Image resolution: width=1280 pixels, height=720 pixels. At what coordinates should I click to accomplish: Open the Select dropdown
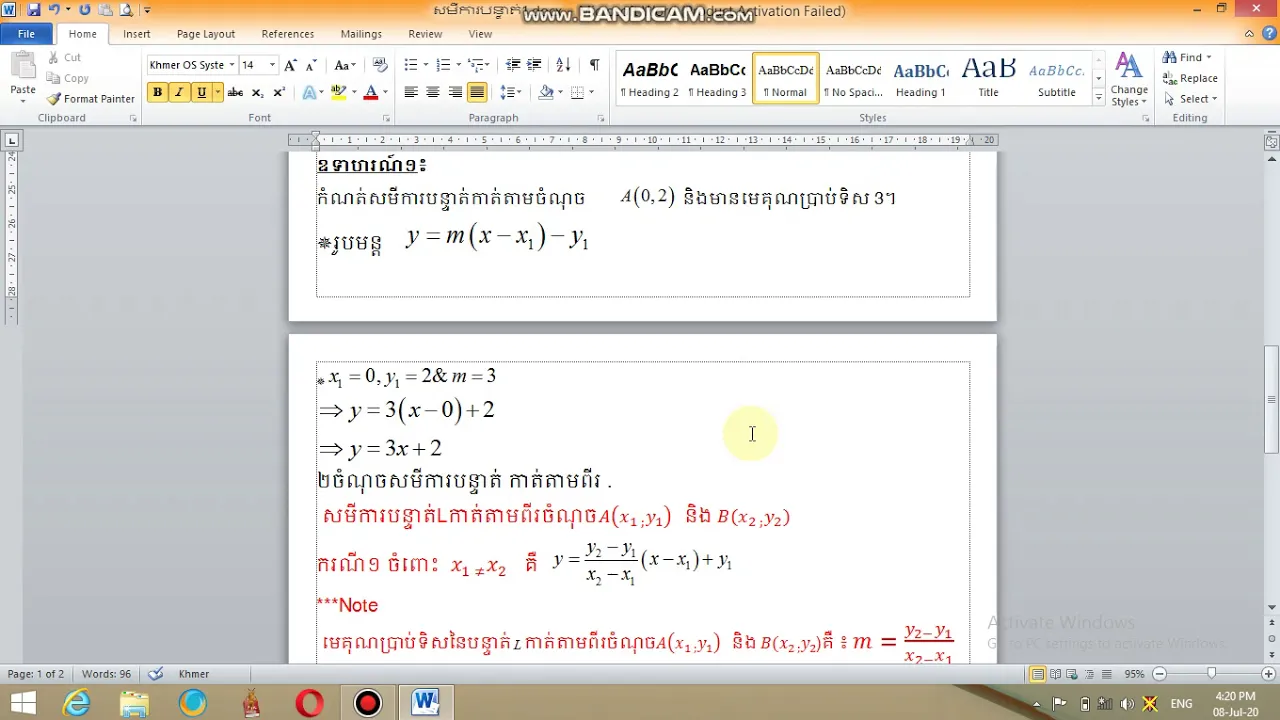(1190, 99)
